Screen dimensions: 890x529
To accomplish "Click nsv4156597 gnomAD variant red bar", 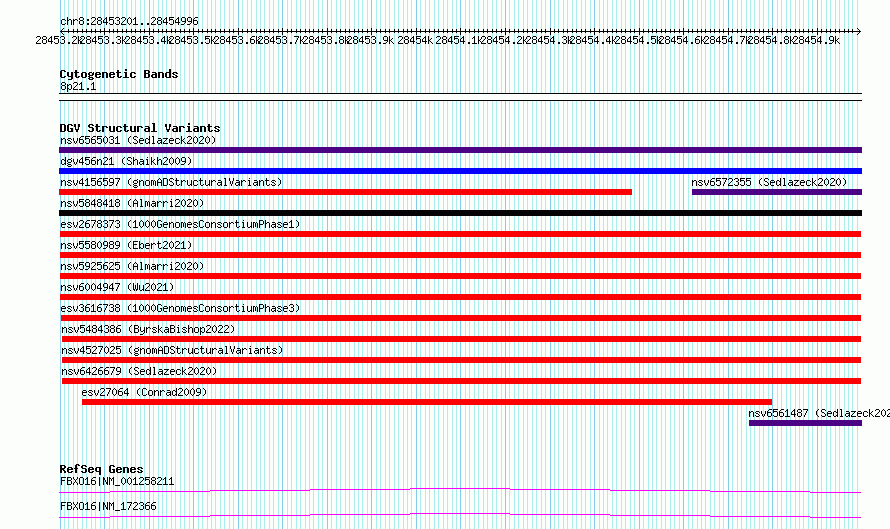I will click(x=345, y=192).
